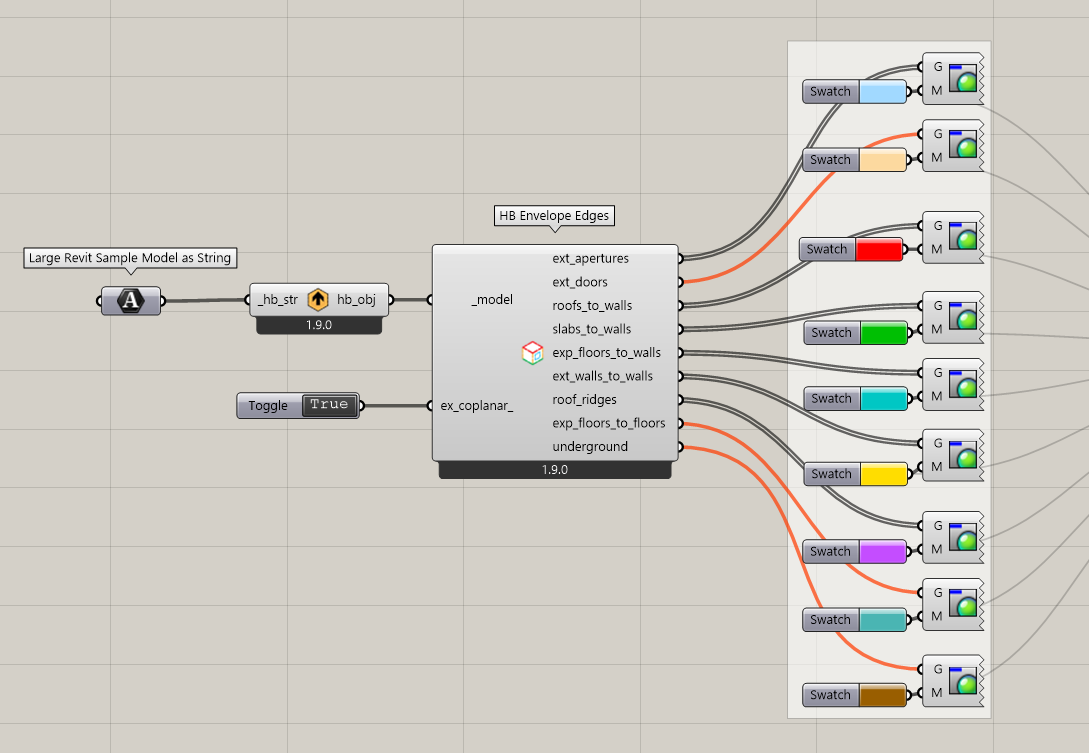Image resolution: width=1089 pixels, height=753 pixels.
Task: Click the preview sphere beside yellow swatch
Action: [x=966, y=456]
